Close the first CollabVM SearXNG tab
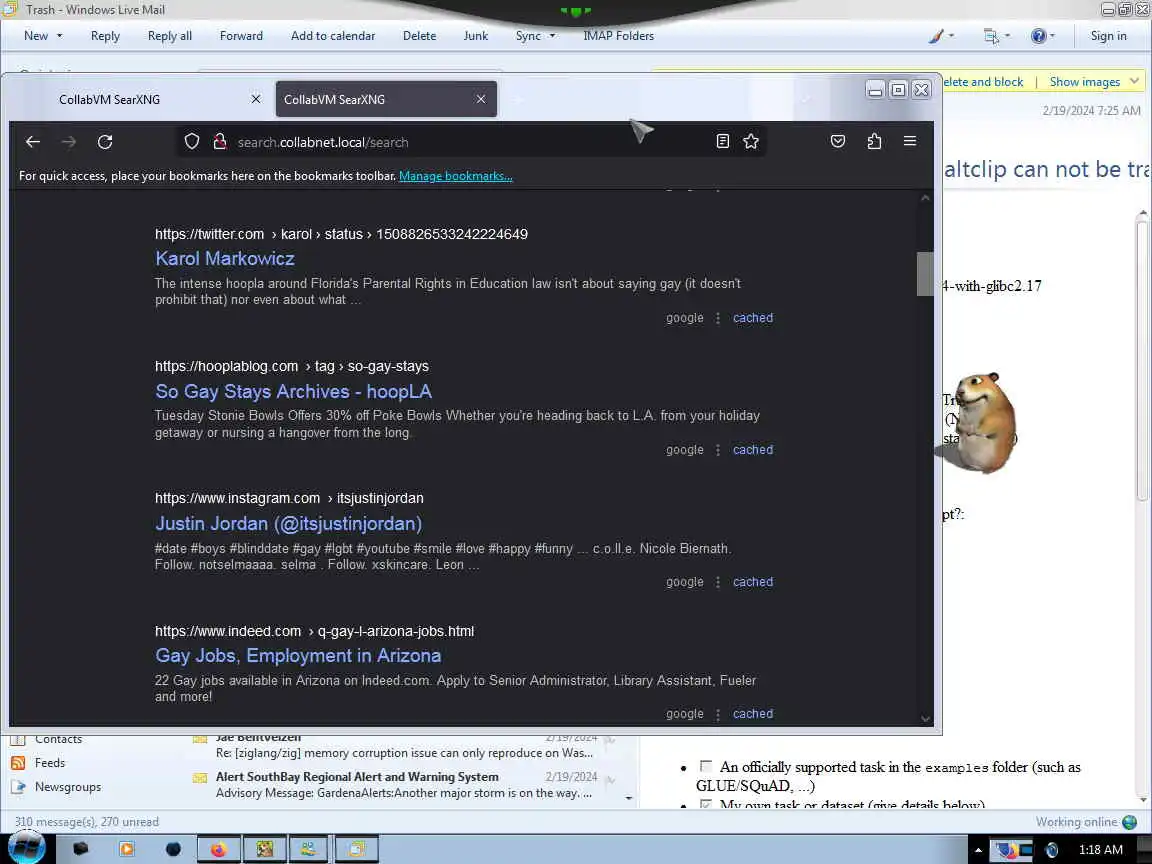1152x864 pixels. point(256,98)
